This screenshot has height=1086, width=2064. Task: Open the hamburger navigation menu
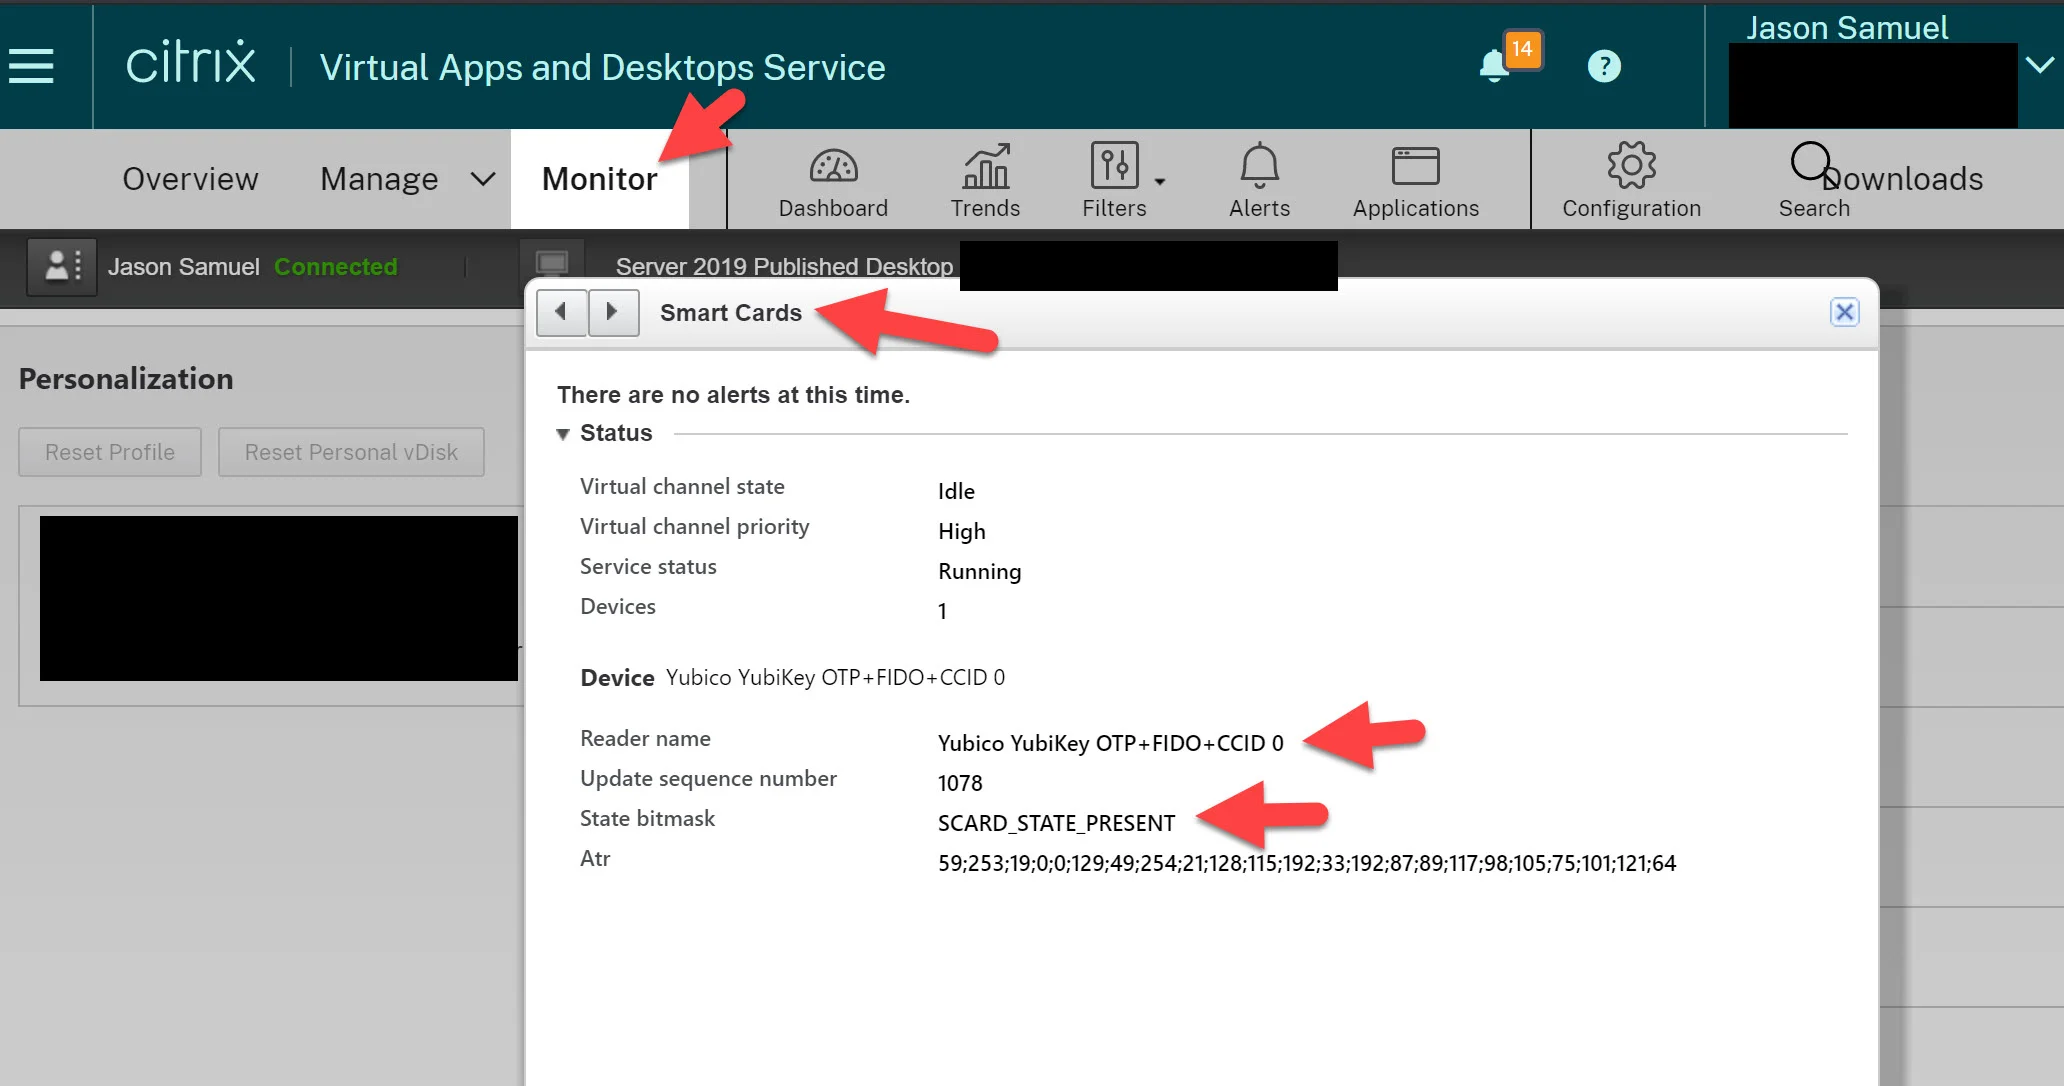pyautogui.click(x=31, y=66)
